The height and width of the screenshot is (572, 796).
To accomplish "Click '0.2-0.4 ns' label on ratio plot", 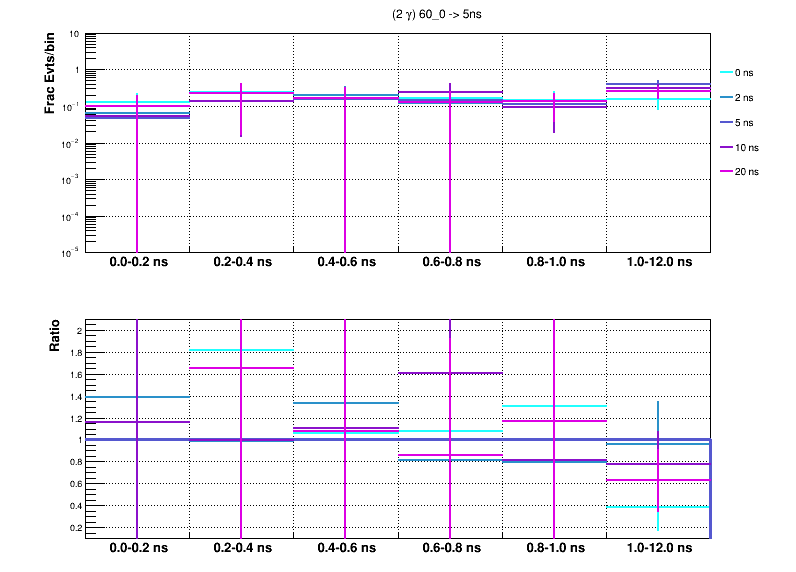I will click(x=241, y=549).
